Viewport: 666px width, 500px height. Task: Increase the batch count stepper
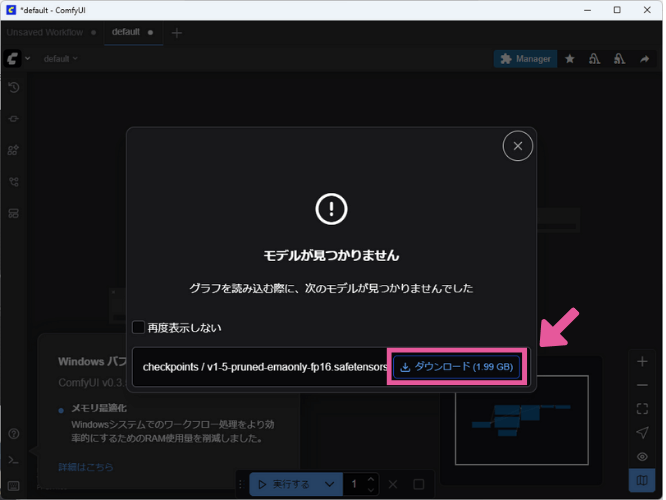pos(371,479)
